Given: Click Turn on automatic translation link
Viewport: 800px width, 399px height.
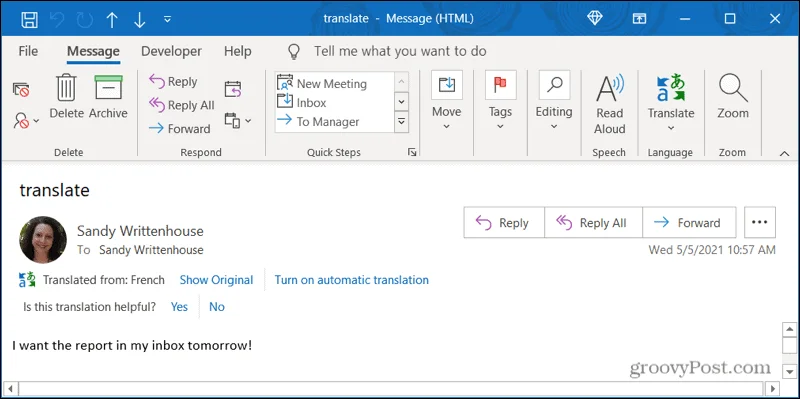Looking at the screenshot, I should tap(352, 280).
